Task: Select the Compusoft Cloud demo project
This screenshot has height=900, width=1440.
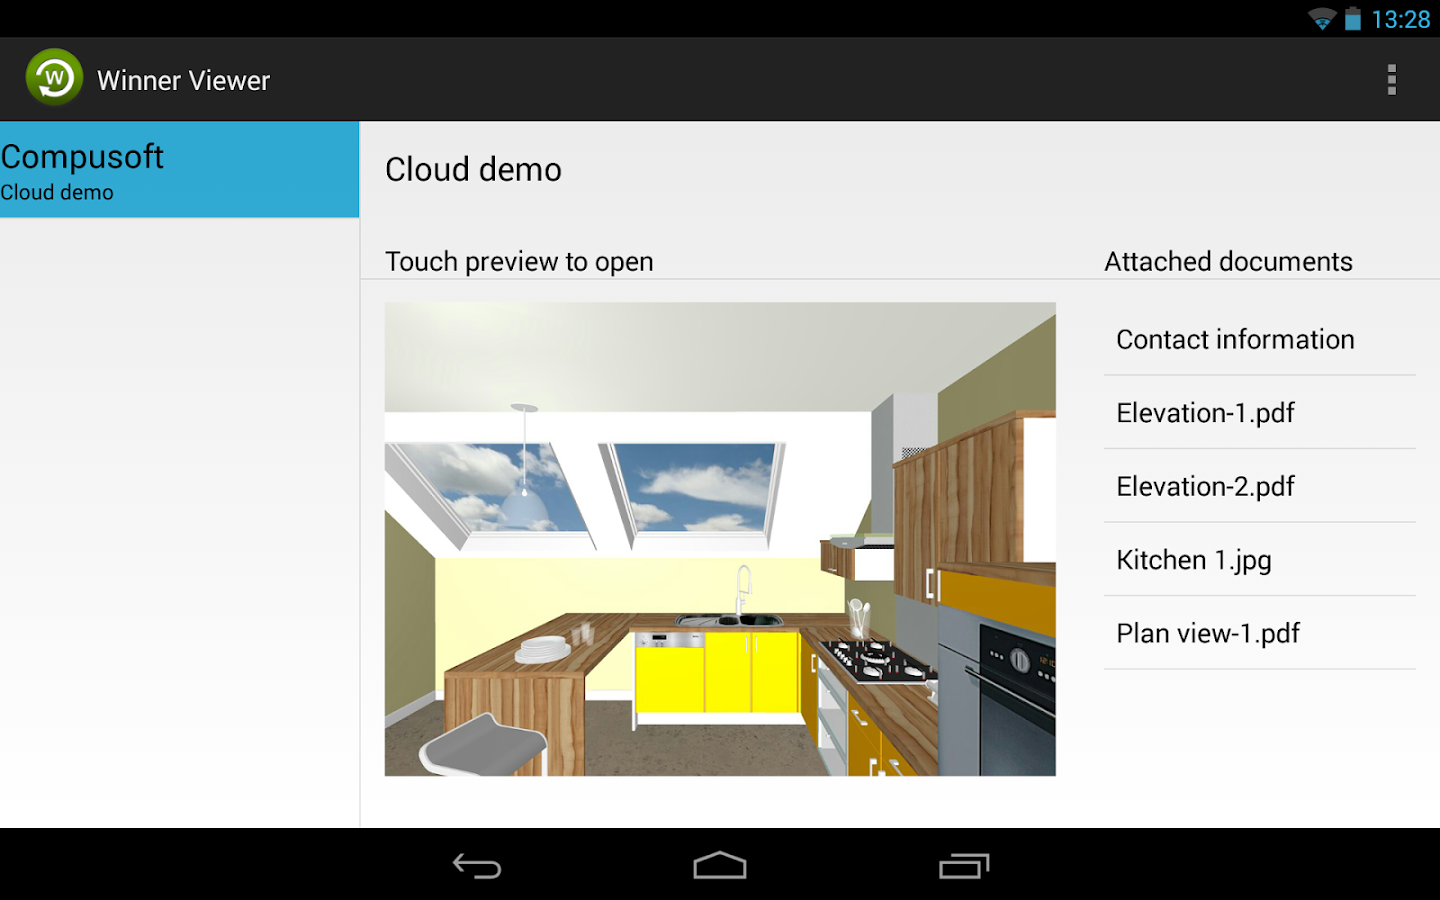Action: [x=179, y=170]
